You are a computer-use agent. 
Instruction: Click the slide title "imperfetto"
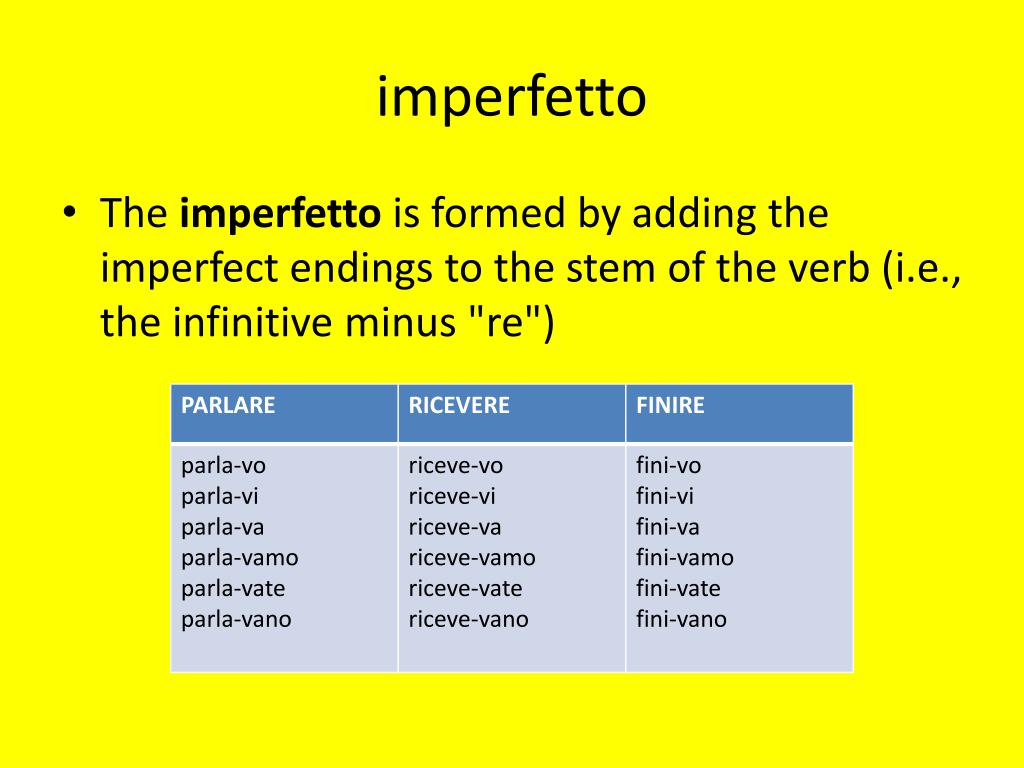tap(511, 98)
